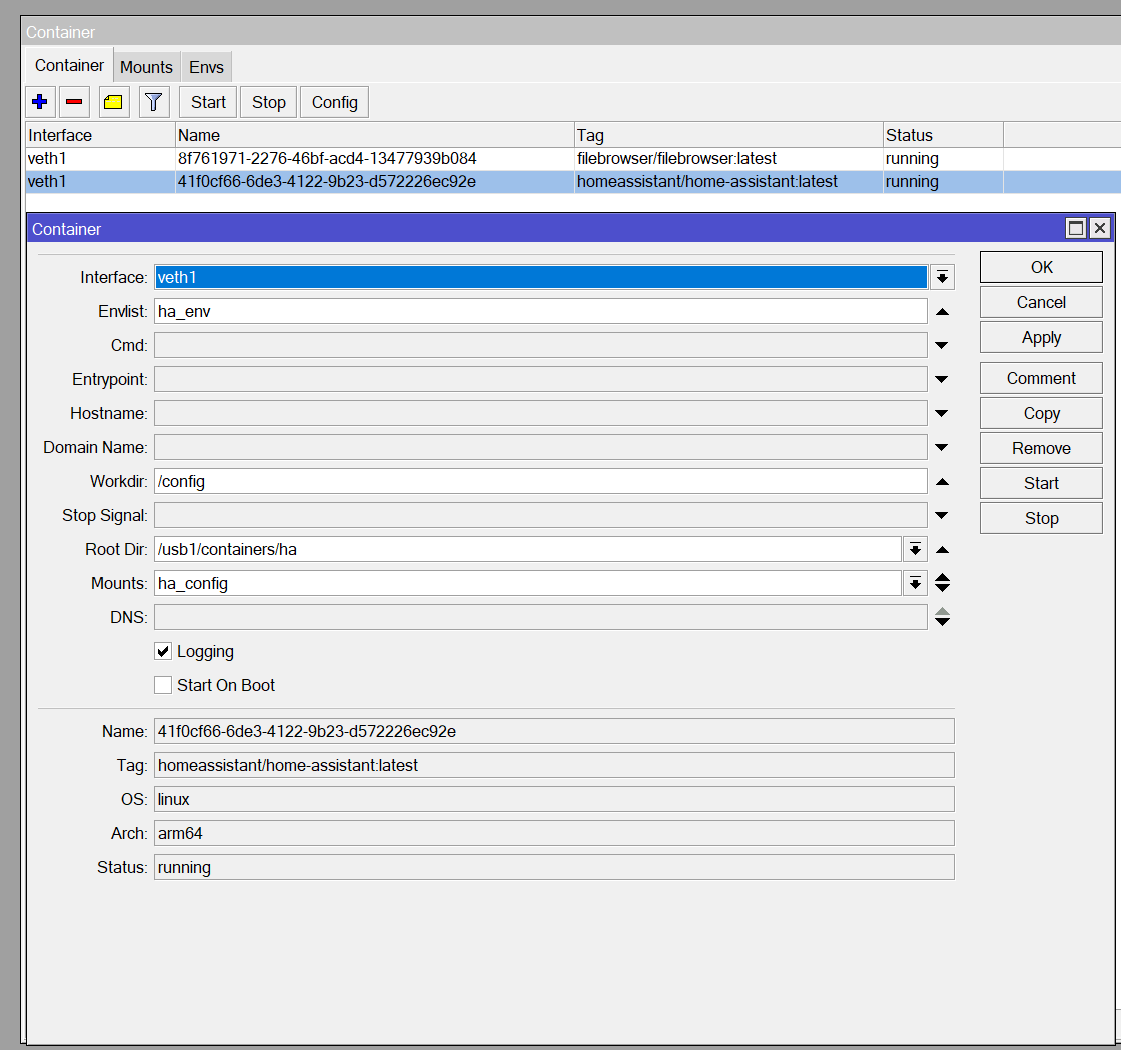
Task: Open the funnel filter icon
Action: pos(153,102)
